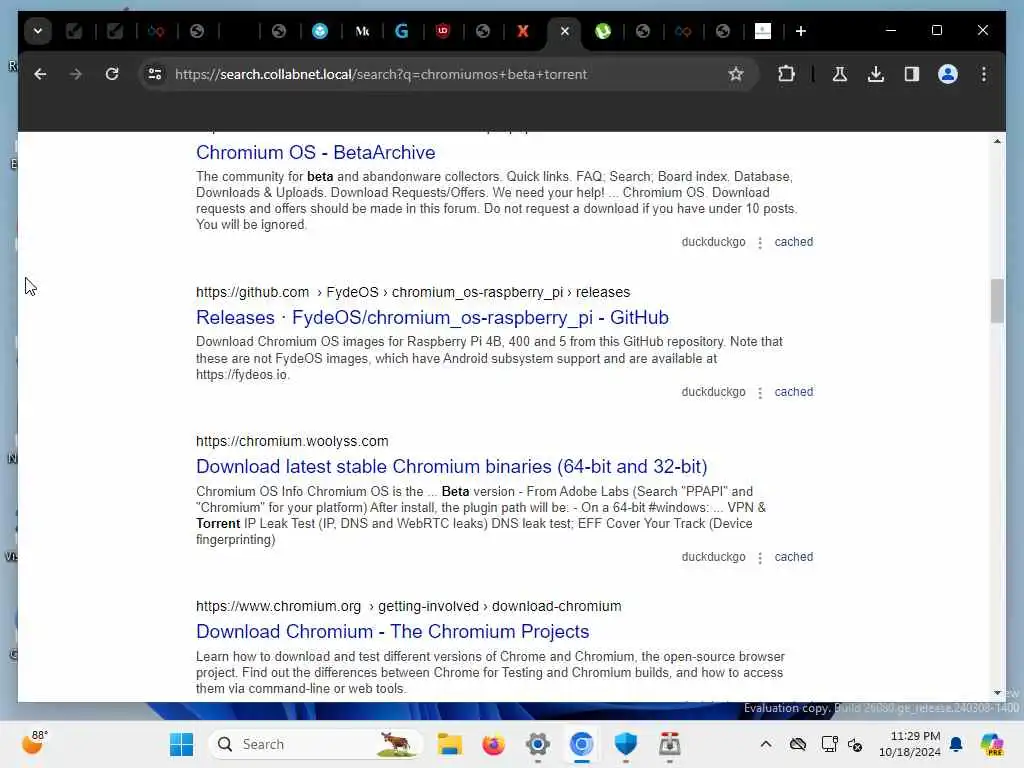Screen dimensions: 1024x768
Task: Open cached link for woolyss Chromium result
Action: click(793, 557)
